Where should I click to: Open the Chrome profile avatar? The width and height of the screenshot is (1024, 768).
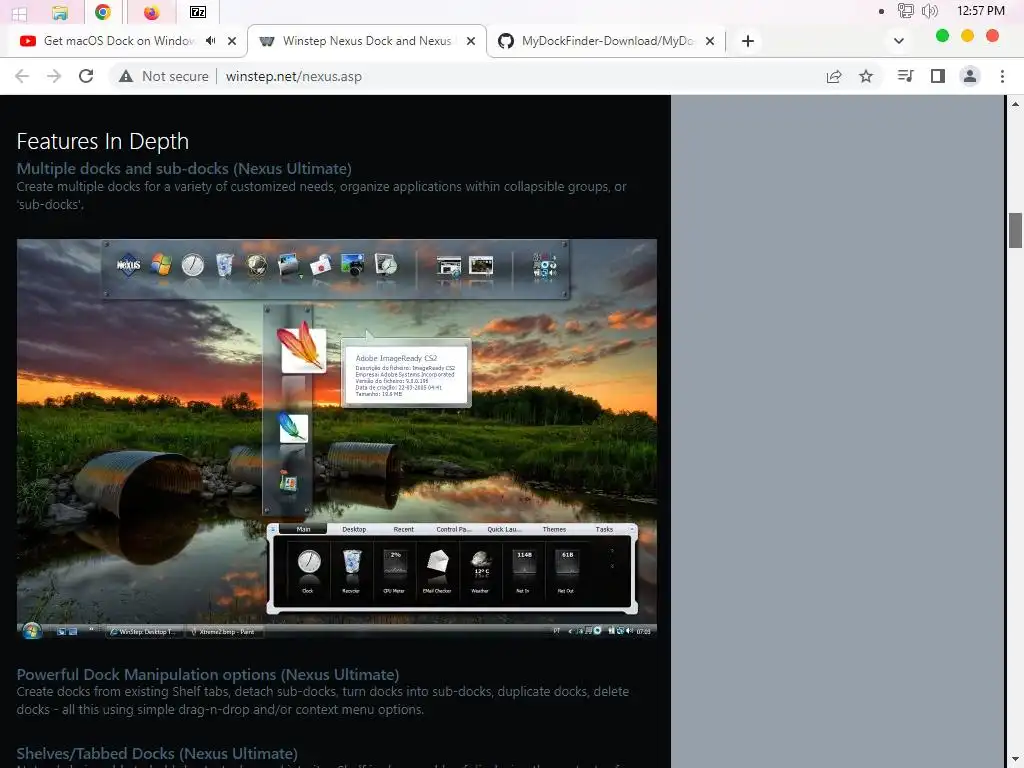click(x=970, y=76)
